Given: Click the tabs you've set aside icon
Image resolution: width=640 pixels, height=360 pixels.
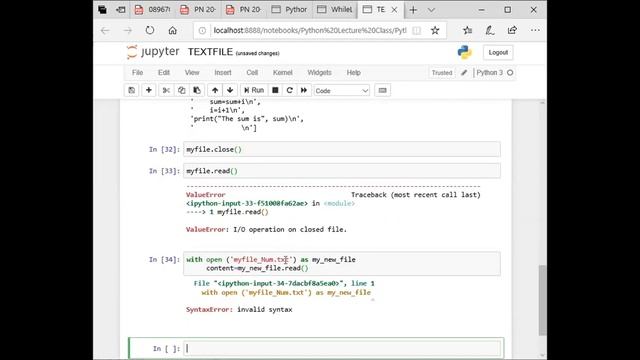Looking at the screenshot, I should [102, 10].
